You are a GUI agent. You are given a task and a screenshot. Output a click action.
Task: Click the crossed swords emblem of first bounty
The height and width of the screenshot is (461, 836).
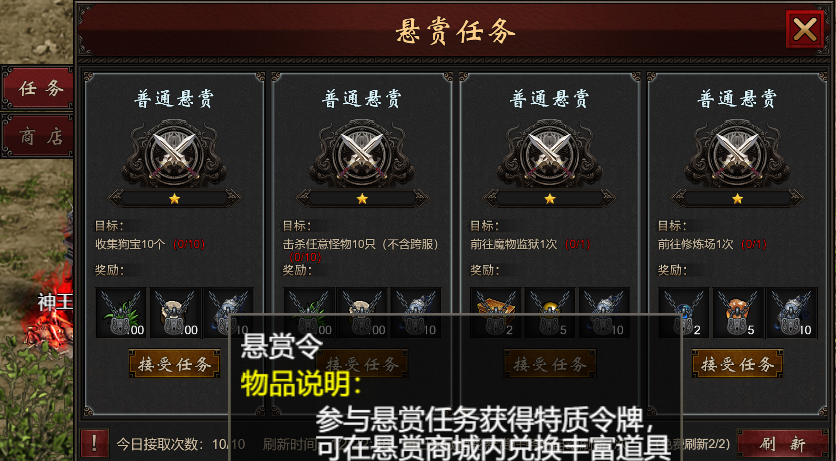[x=174, y=153]
